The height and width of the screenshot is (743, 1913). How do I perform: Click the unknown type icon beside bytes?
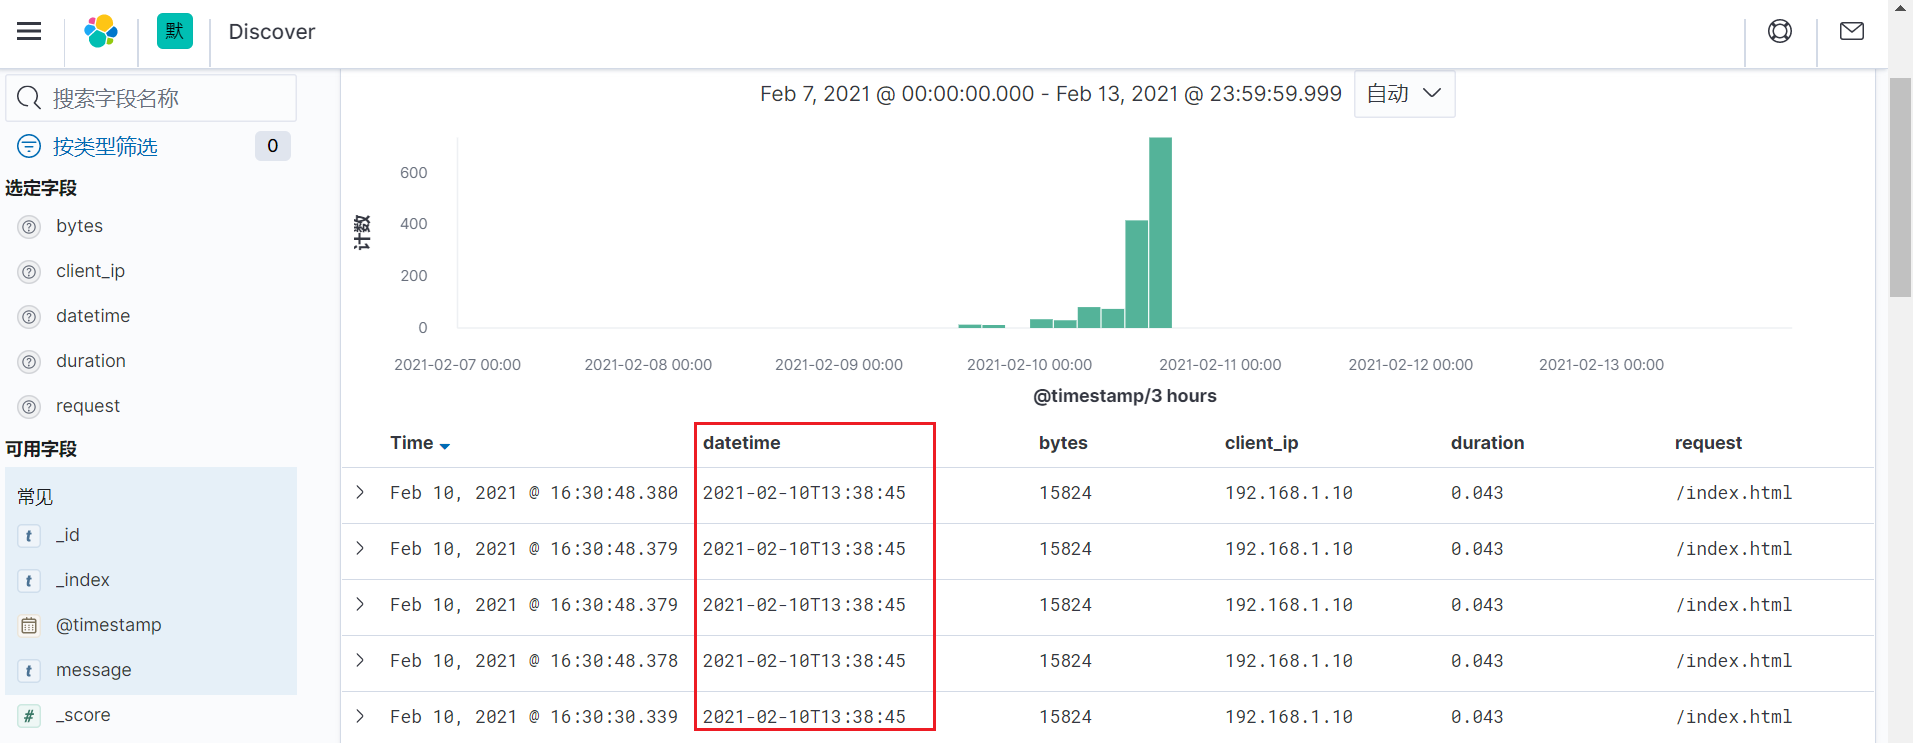pos(30,227)
